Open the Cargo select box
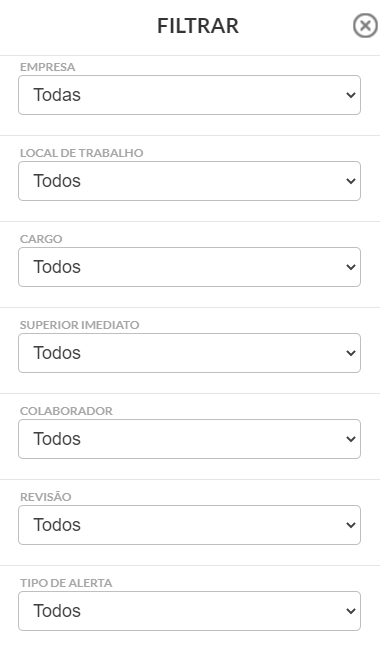 190,267
